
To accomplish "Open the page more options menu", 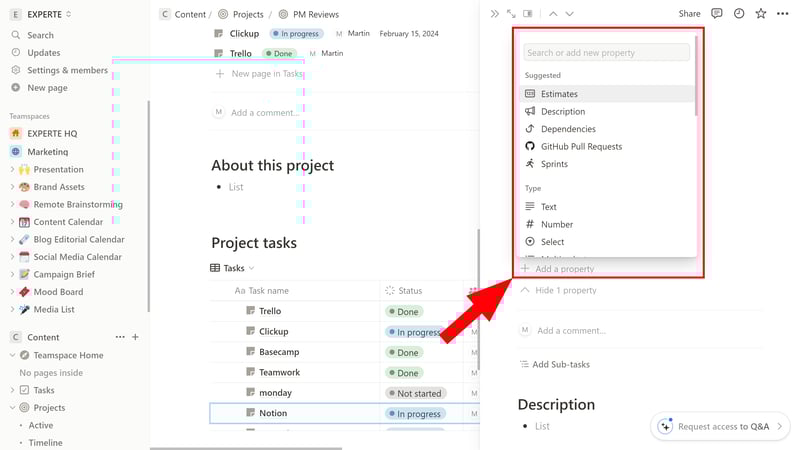I will tap(783, 14).
